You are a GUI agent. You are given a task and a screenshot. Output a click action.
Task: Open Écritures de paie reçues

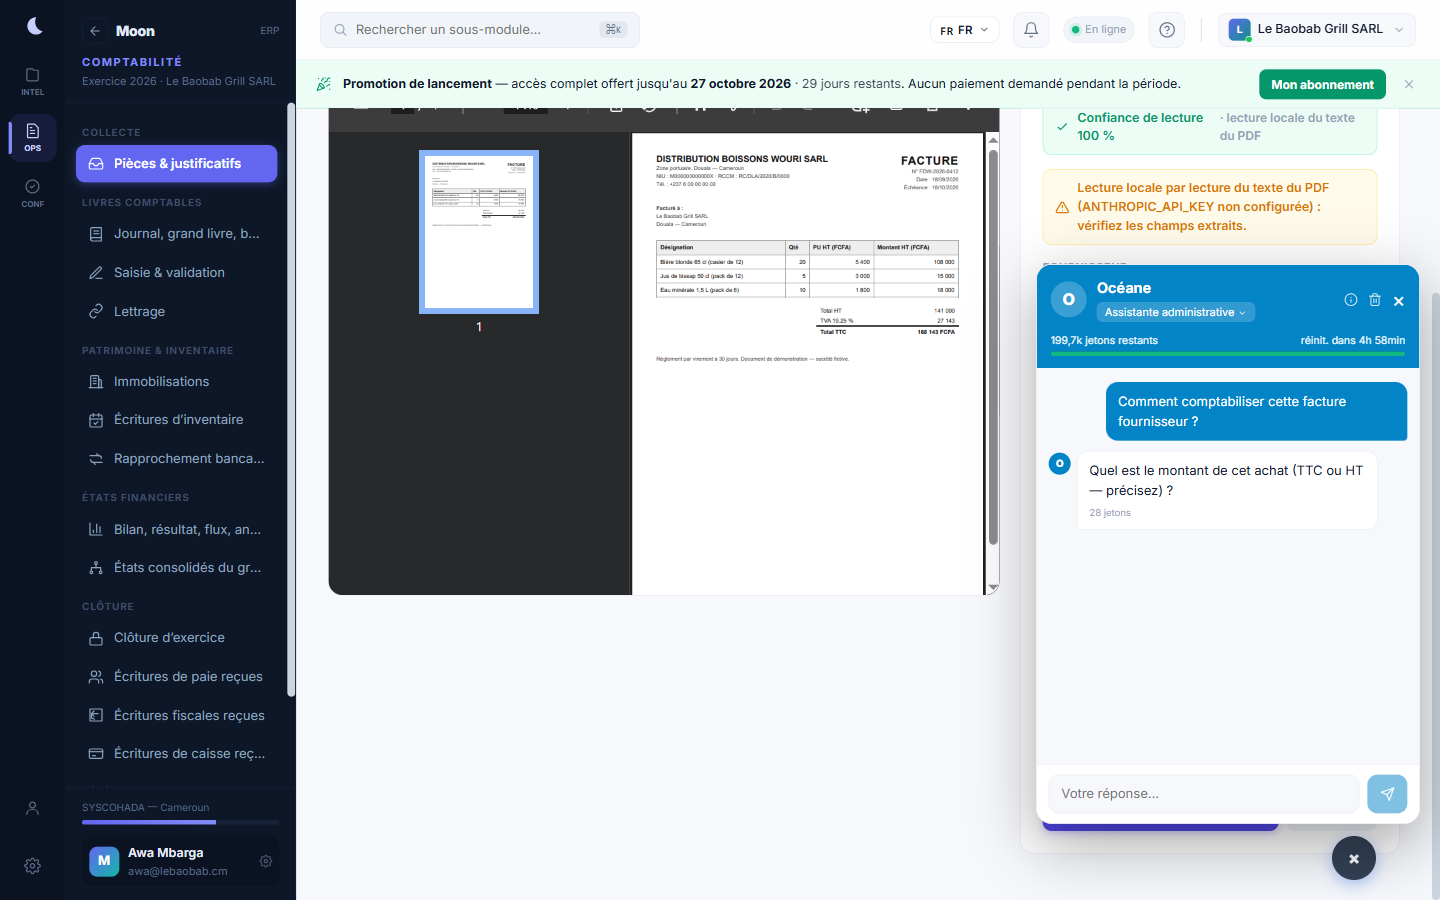pyautogui.click(x=177, y=677)
